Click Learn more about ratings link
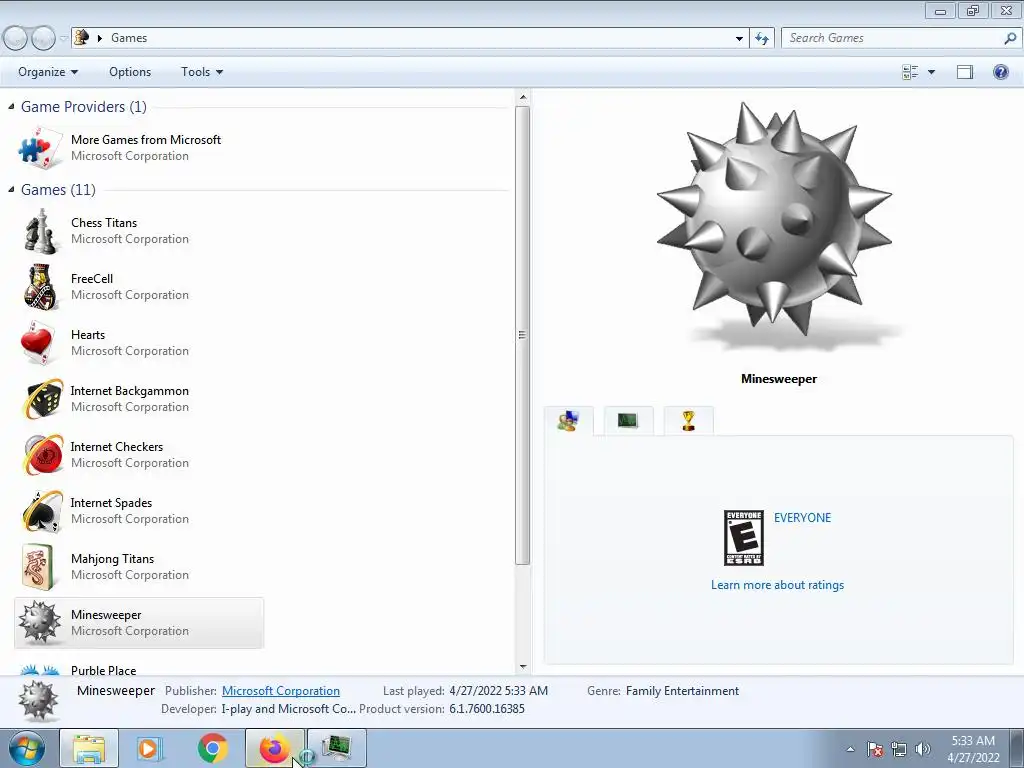This screenshot has height=768, width=1024. 777,584
